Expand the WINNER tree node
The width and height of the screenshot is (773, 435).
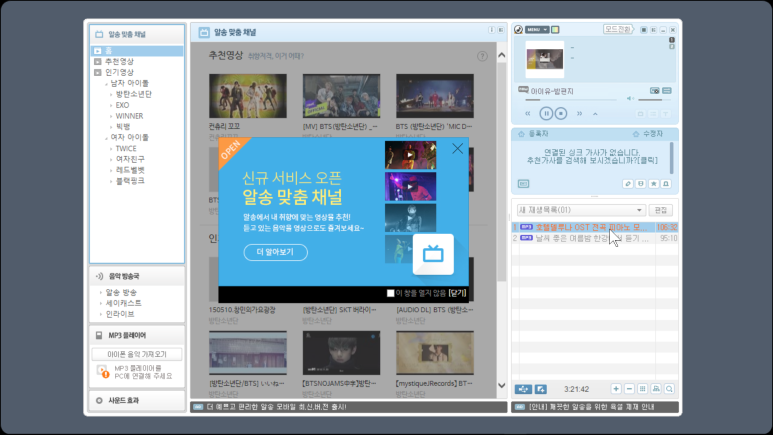111,116
